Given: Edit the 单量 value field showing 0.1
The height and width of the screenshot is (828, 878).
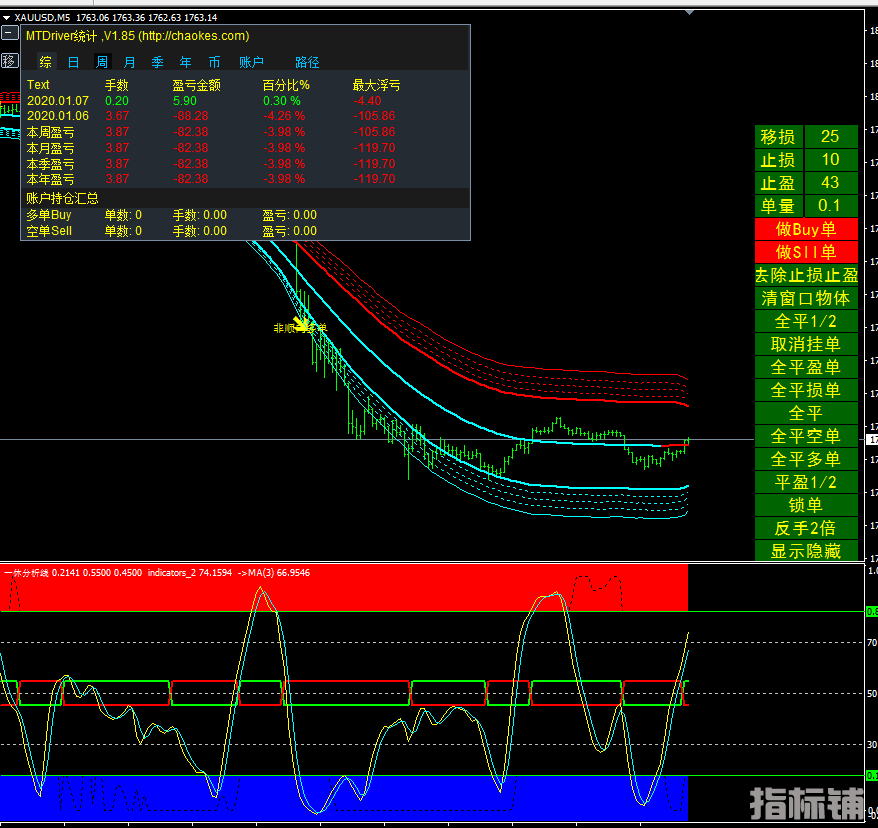Looking at the screenshot, I should (x=830, y=206).
